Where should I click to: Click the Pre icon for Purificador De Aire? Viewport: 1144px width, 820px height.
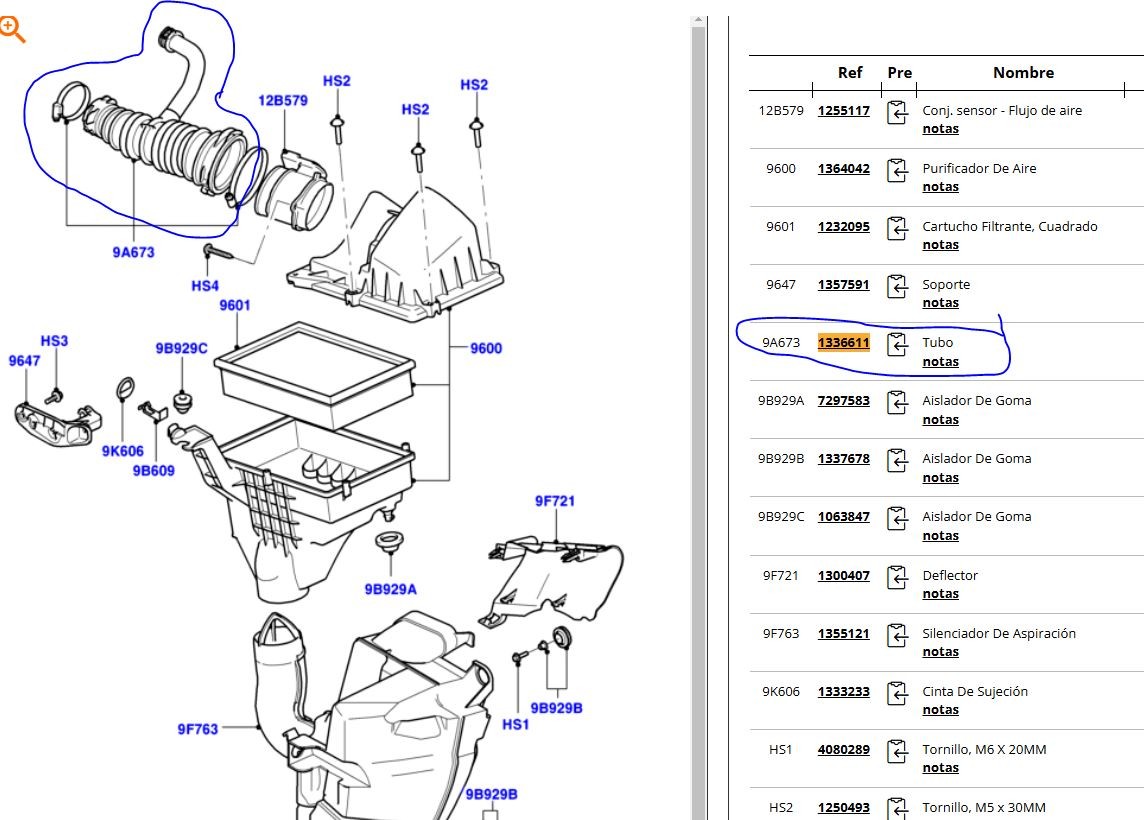pyautogui.click(x=897, y=170)
